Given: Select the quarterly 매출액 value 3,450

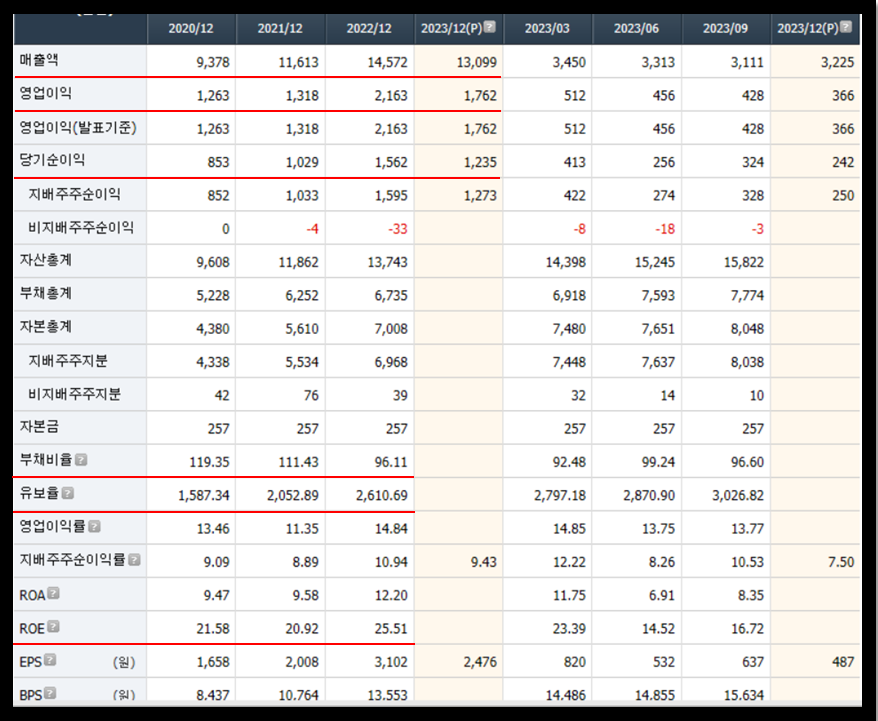Looking at the screenshot, I should 569,62.
